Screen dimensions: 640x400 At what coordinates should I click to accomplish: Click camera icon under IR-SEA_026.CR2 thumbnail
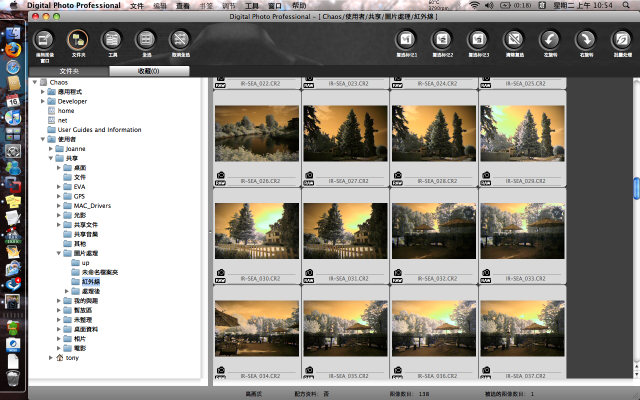coord(221,175)
